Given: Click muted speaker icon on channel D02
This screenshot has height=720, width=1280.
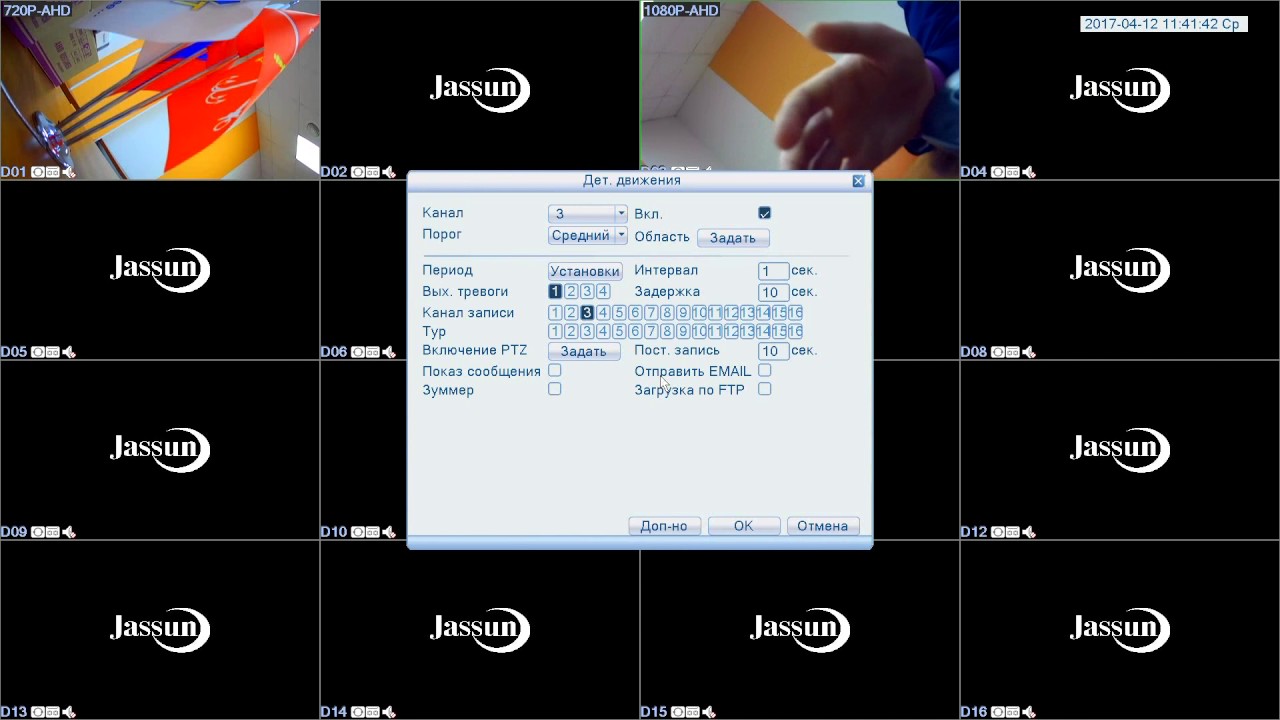Looking at the screenshot, I should click(x=389, y=172).
